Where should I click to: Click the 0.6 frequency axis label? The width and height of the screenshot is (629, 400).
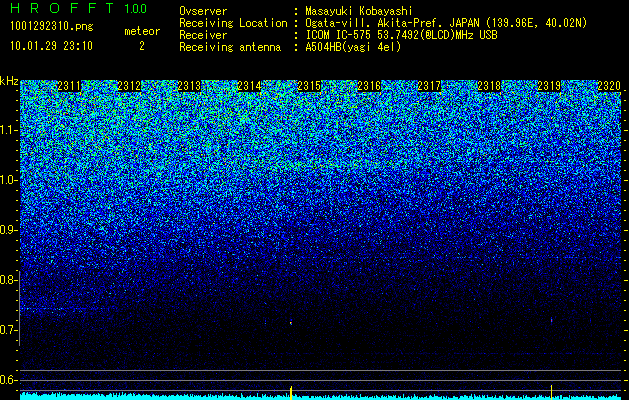pyautogui.click(x=7, y=380)
